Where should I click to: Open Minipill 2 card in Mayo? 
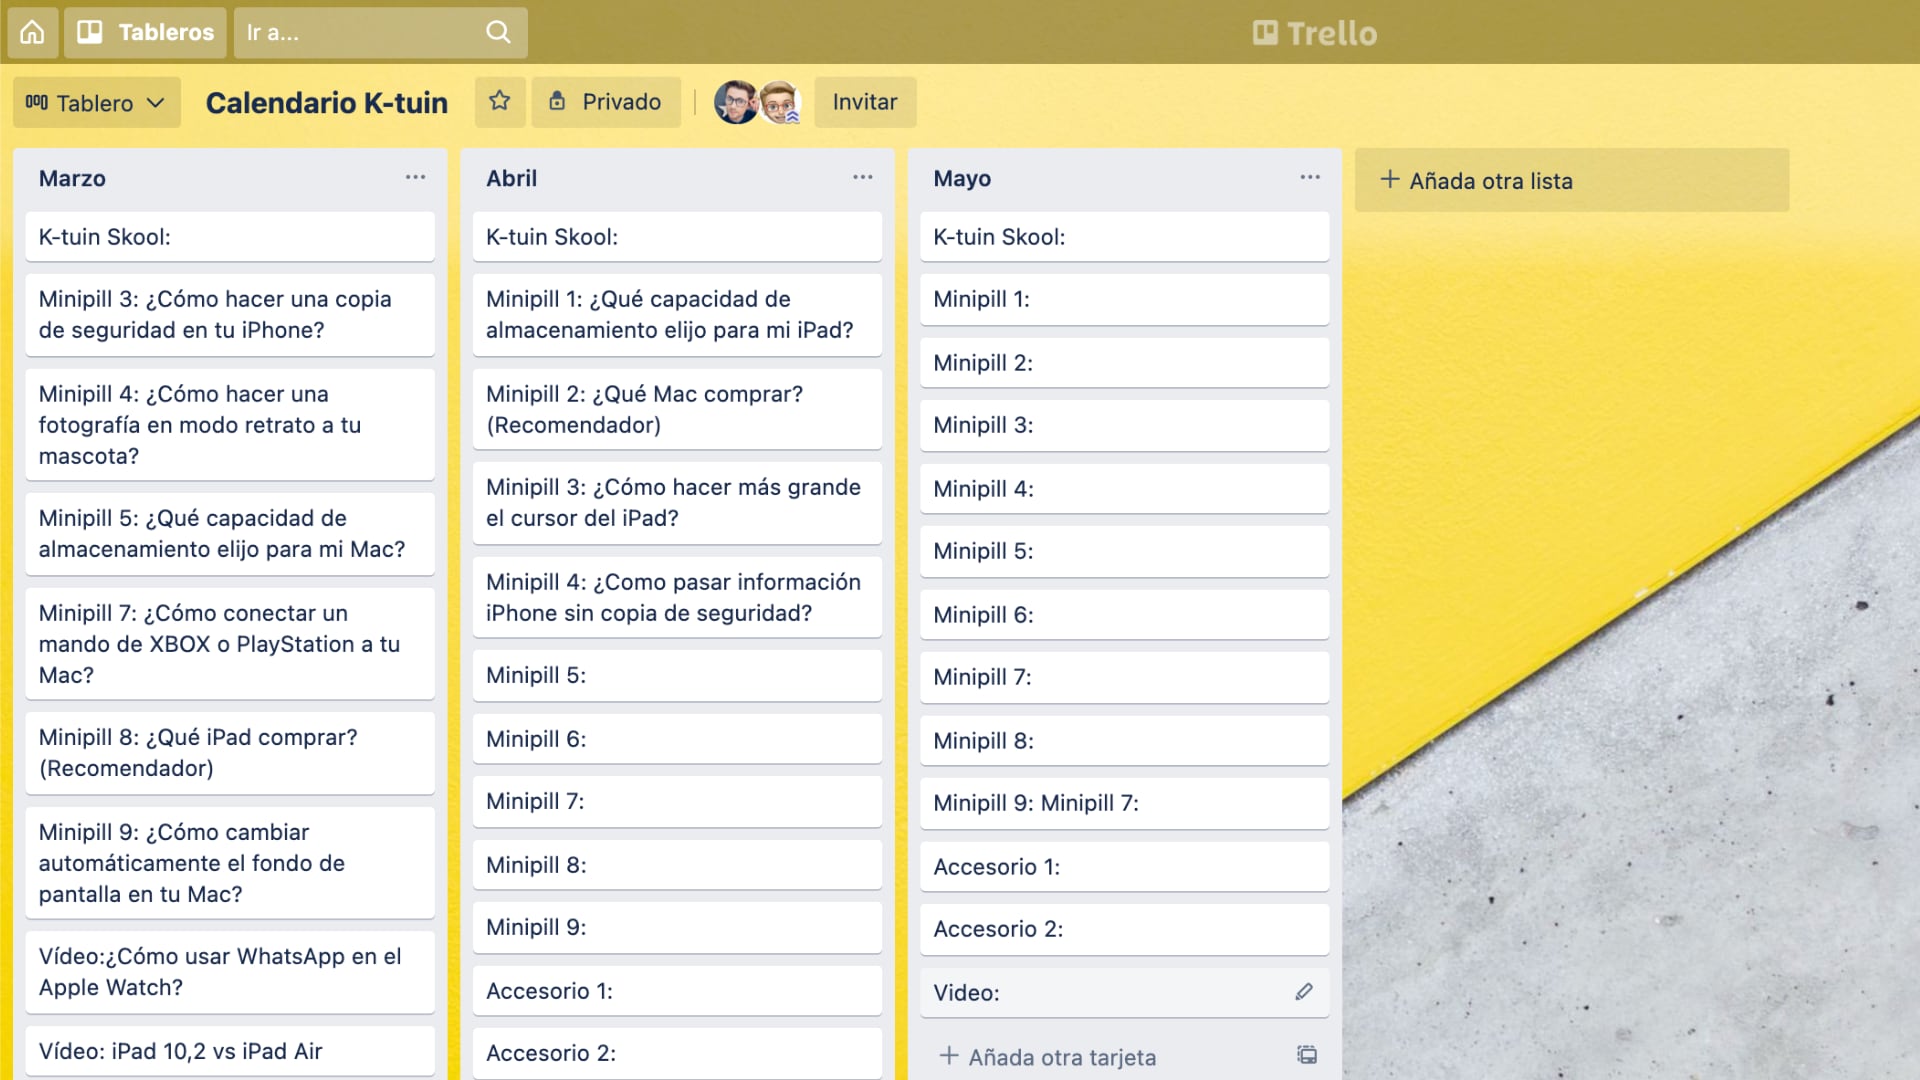click(x=1124, y=362)
